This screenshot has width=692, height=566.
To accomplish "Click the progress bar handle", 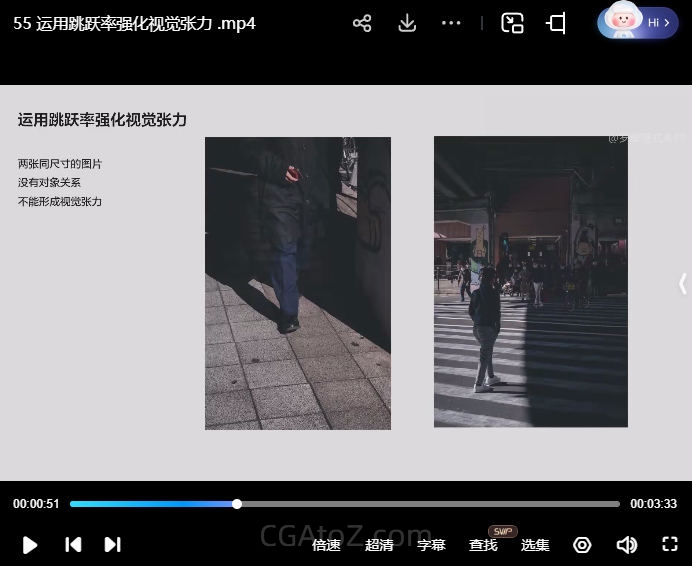I will click(237, 504).
